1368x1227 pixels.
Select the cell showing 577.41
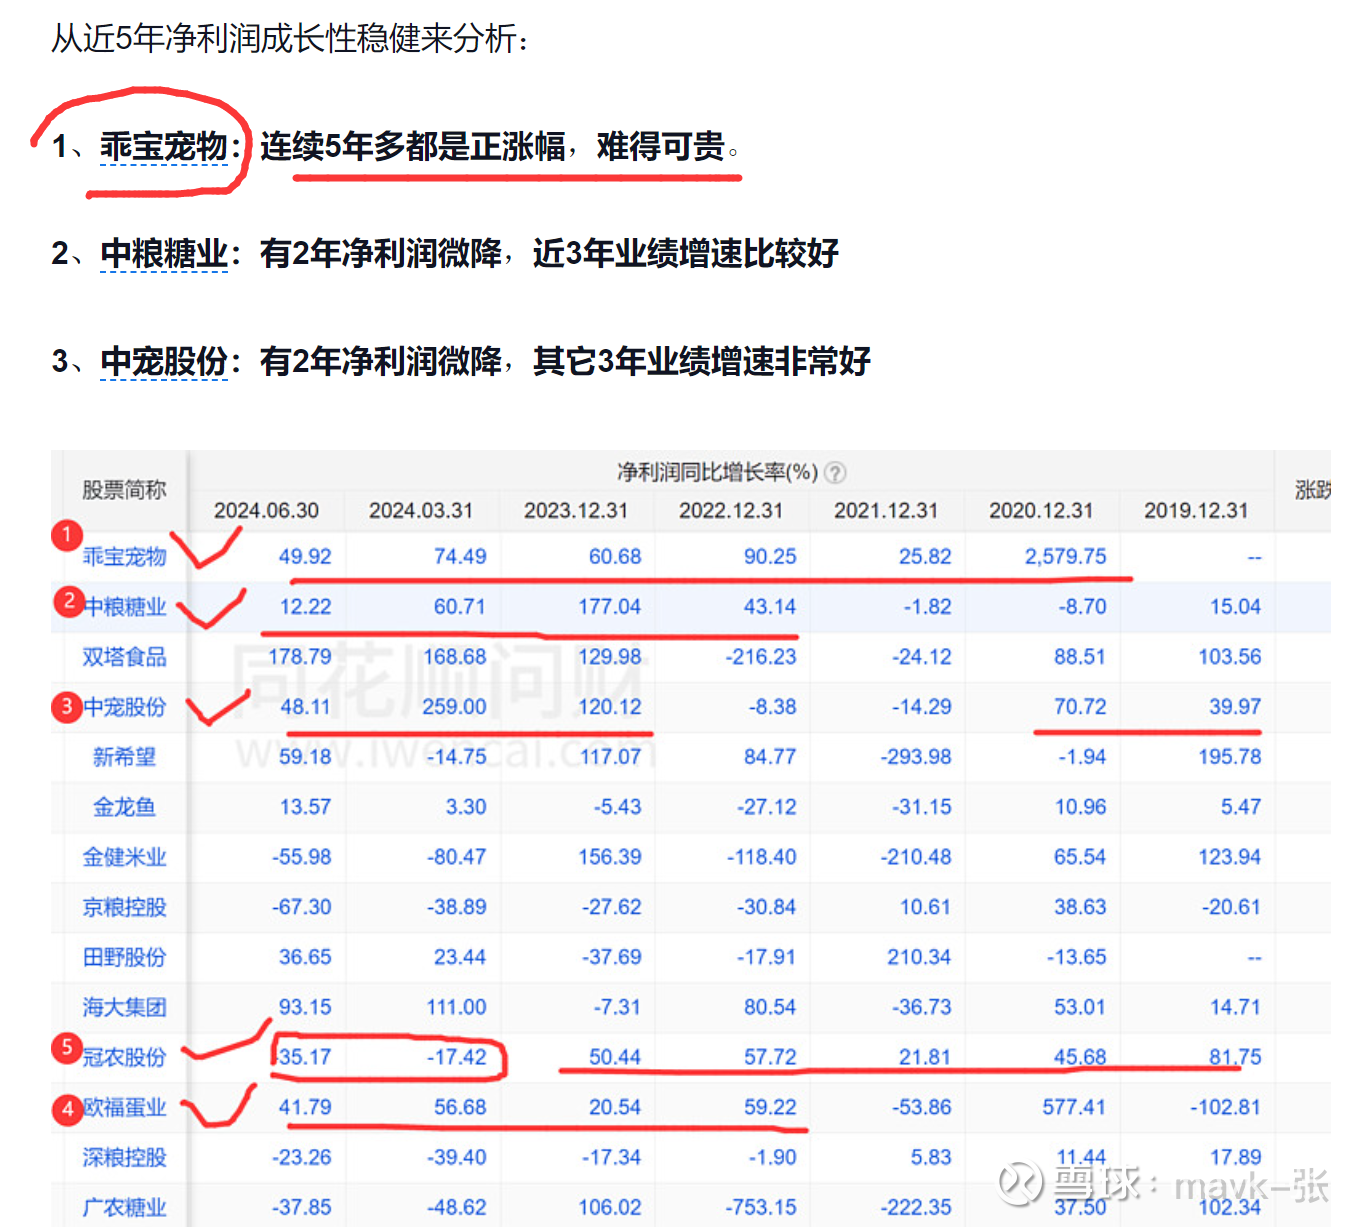coord(1074,1106)
